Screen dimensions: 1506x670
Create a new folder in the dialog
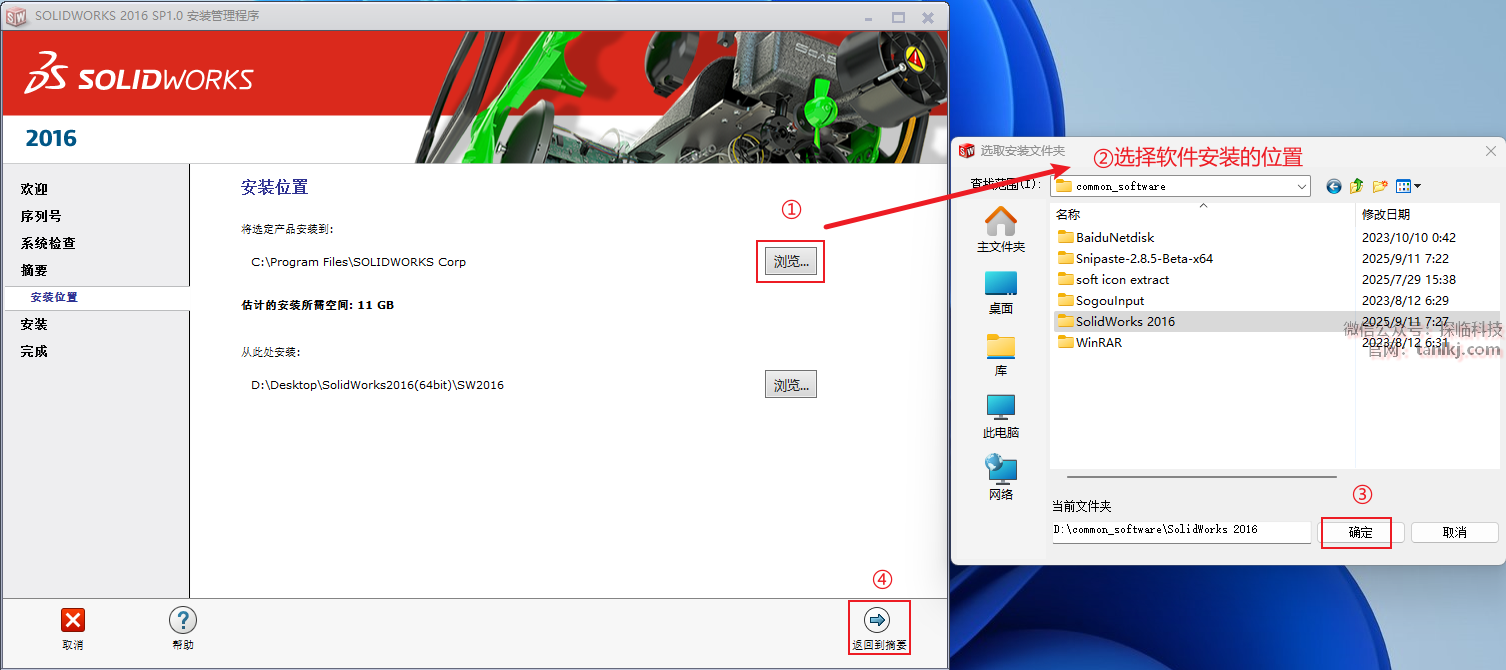(x=1380, y=186)
